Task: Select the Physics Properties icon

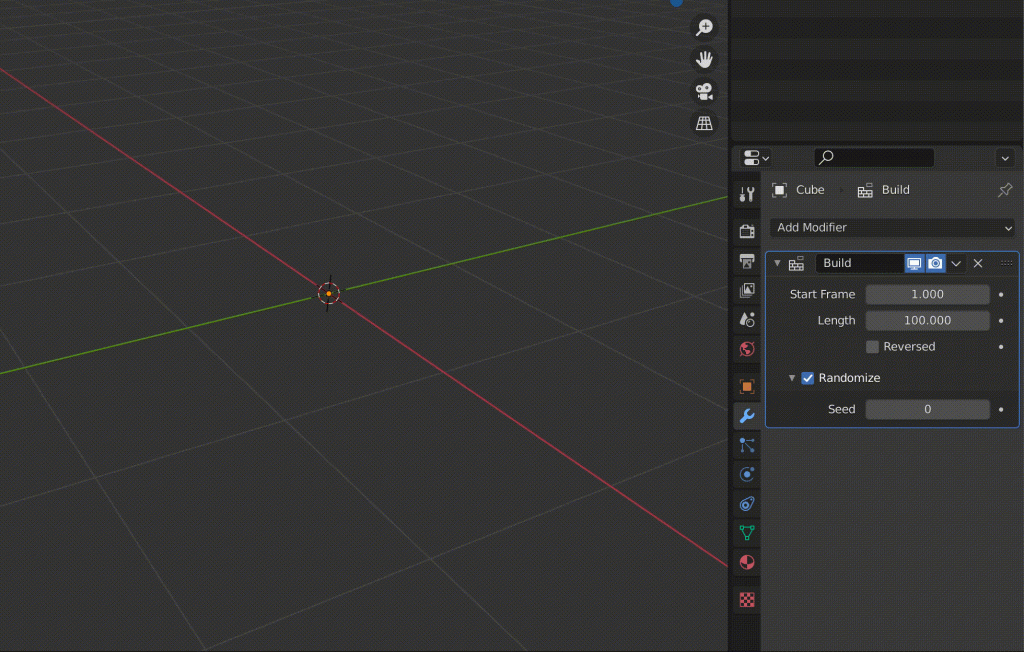Action: tap(746, 473)
